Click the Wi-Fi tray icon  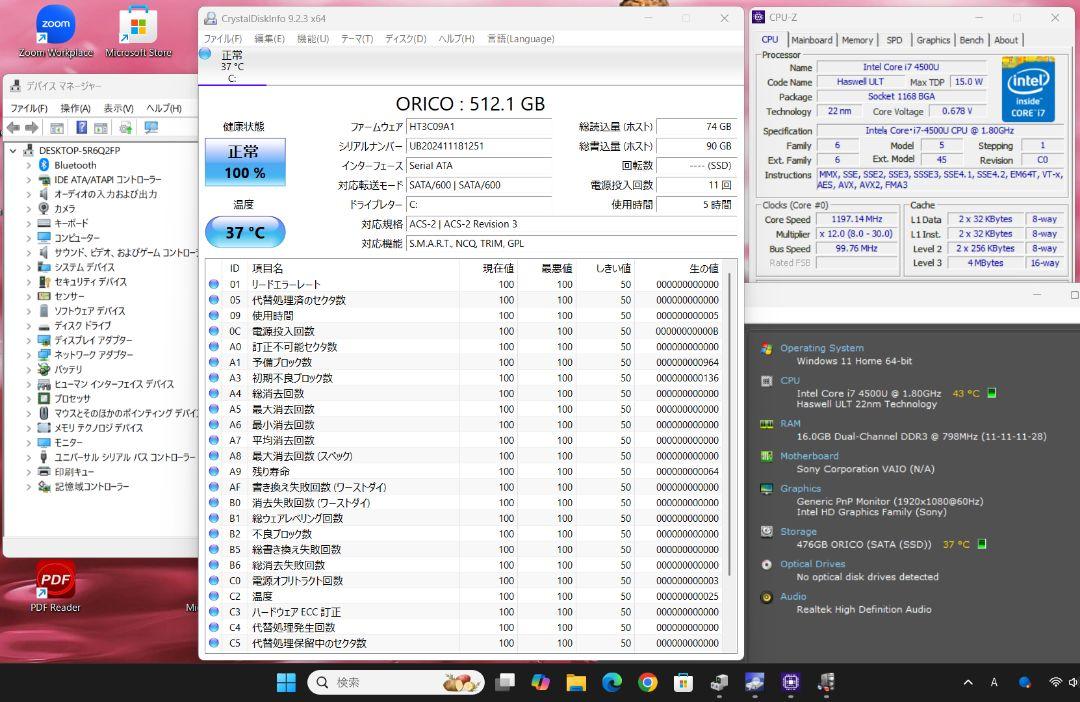[1055, 682]
